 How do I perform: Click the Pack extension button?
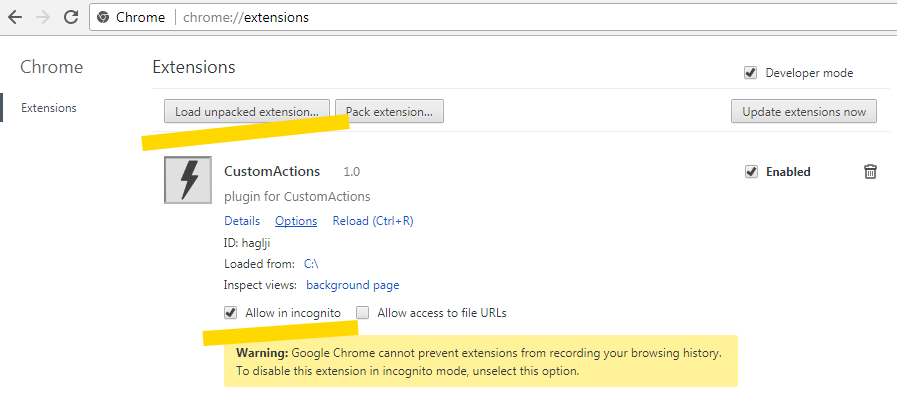click(389, 111)
